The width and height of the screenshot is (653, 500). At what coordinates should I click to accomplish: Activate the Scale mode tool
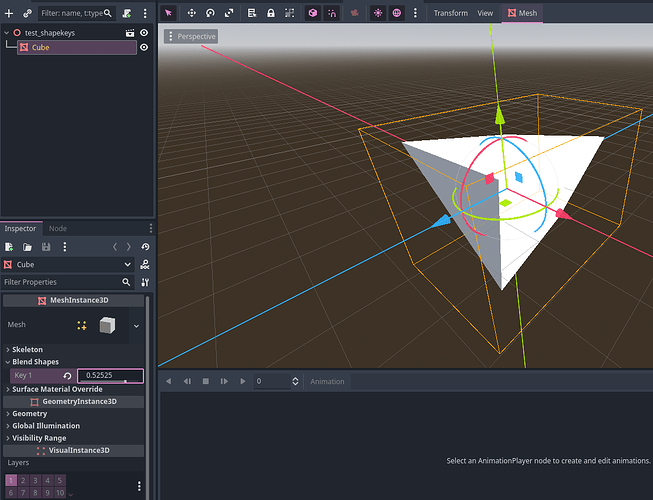(x=229, y=13)
